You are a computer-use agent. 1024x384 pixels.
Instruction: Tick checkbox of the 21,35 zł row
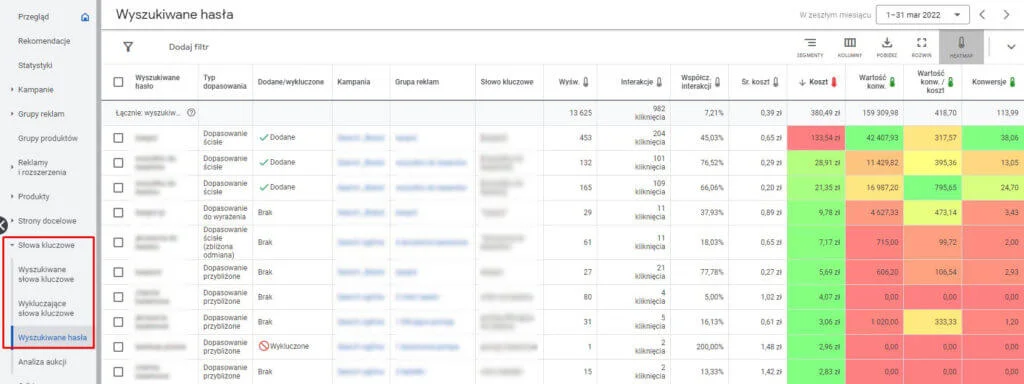(x=118, y=187)
